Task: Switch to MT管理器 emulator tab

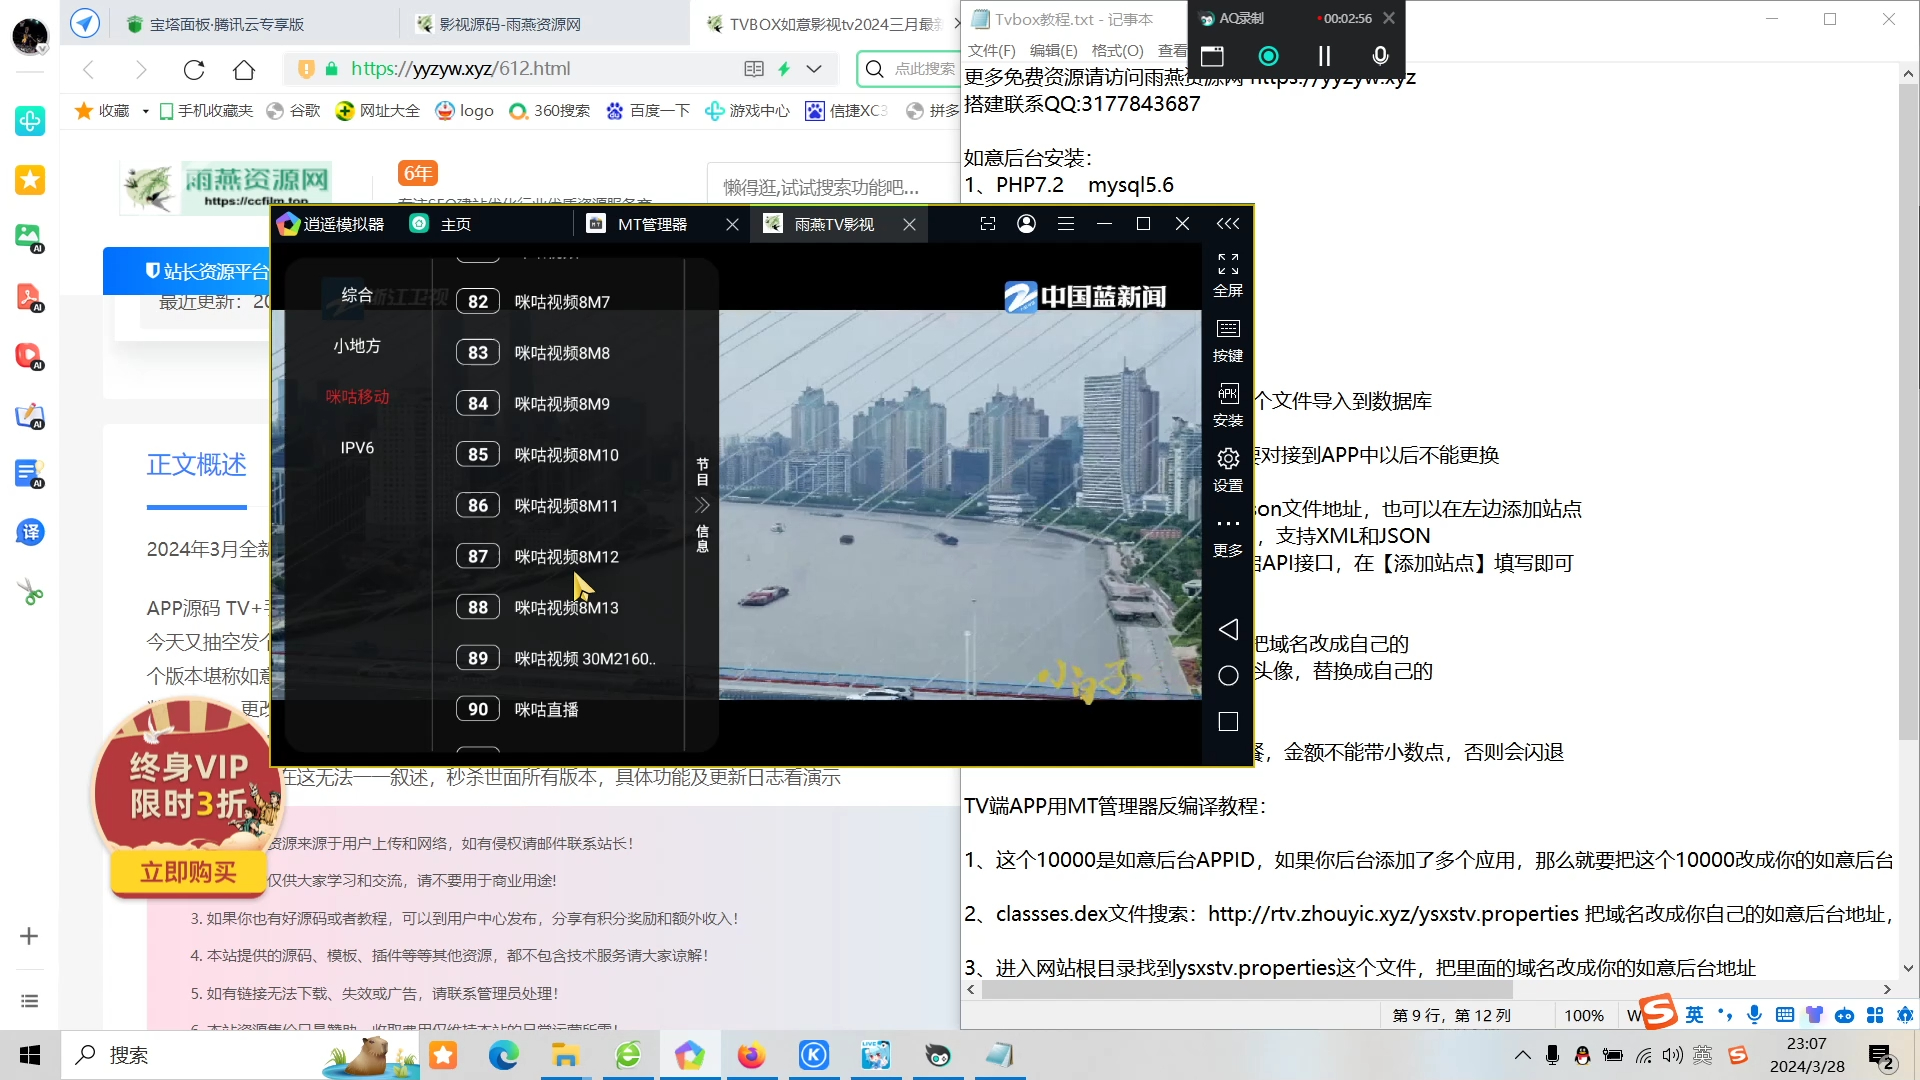Action: (652, 224)
